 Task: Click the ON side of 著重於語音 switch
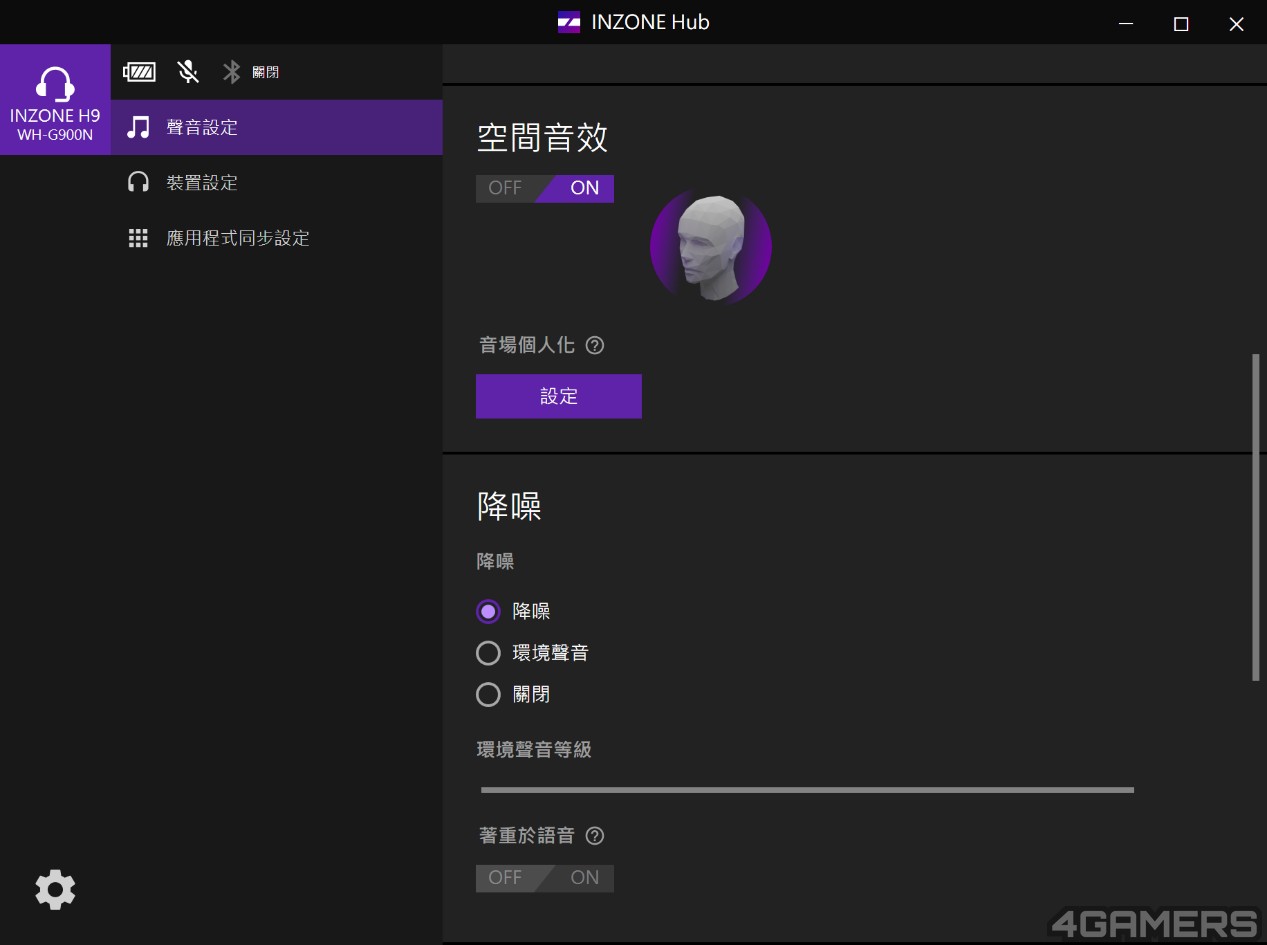(582, 878)
